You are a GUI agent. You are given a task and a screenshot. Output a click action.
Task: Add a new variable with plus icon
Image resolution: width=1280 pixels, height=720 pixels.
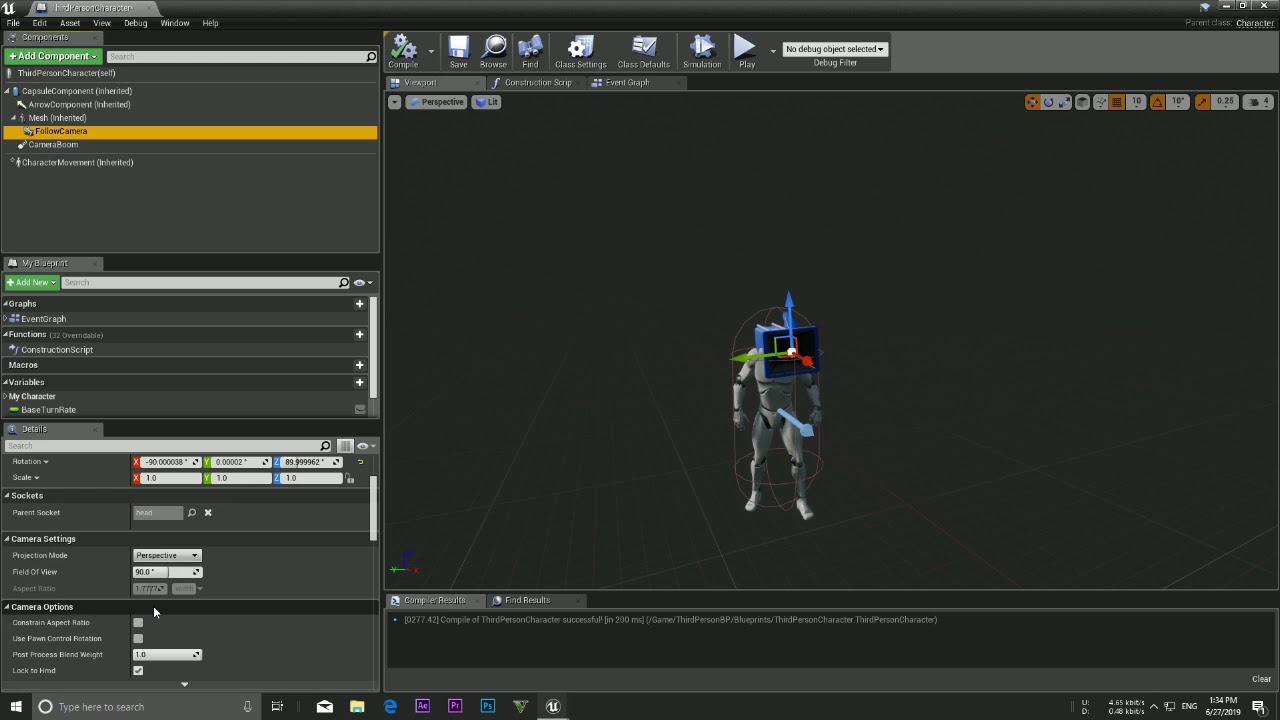tap(359, 382)
